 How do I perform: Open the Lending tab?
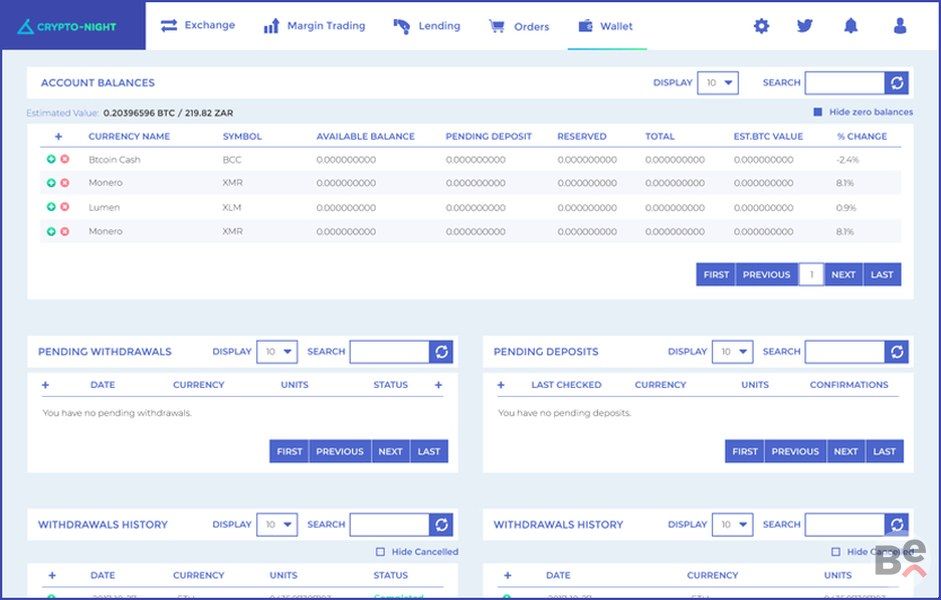(x=427, y=26)
